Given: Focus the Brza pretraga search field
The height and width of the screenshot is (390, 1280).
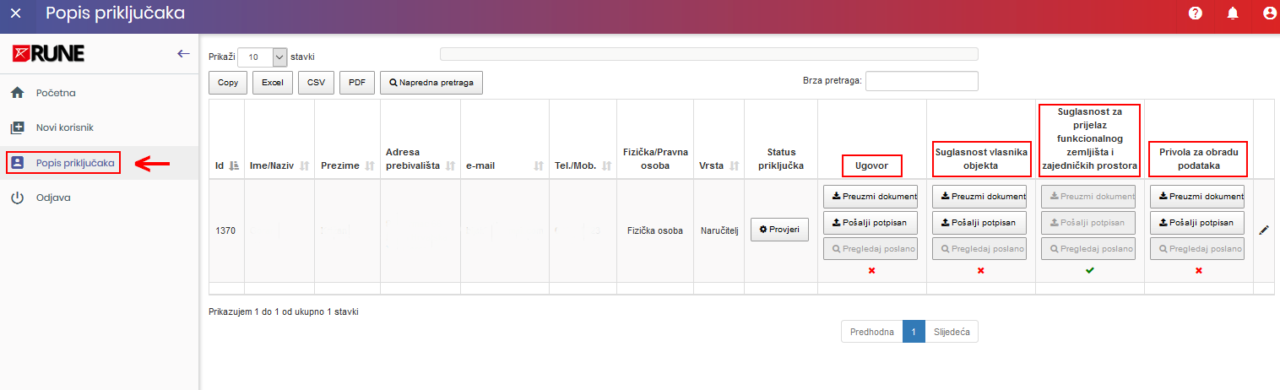Looking at the screenshot, I should click(x=921, y=81).
